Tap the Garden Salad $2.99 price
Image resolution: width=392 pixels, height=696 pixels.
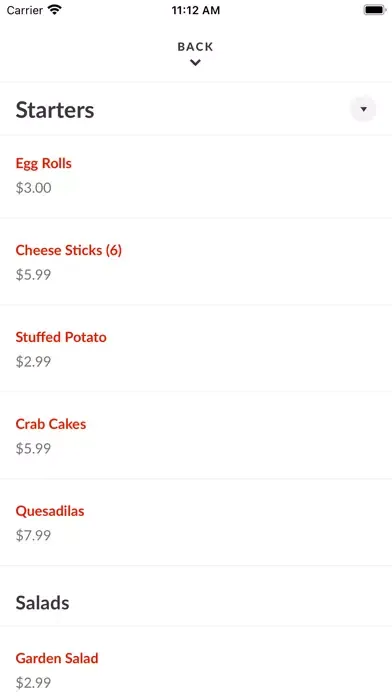tap(34, 683)
